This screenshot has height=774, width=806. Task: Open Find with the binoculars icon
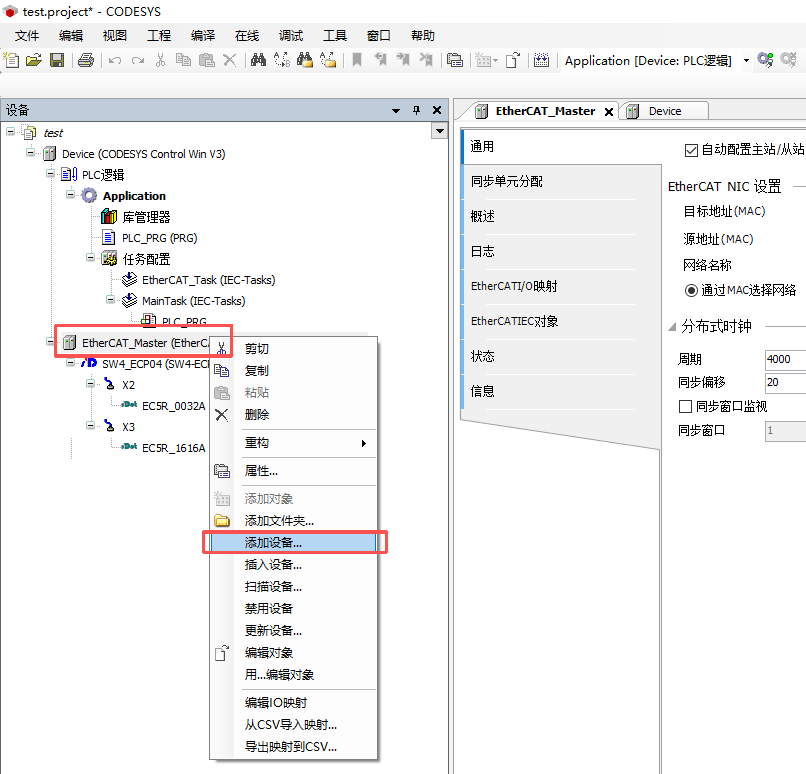click(258, 60)
